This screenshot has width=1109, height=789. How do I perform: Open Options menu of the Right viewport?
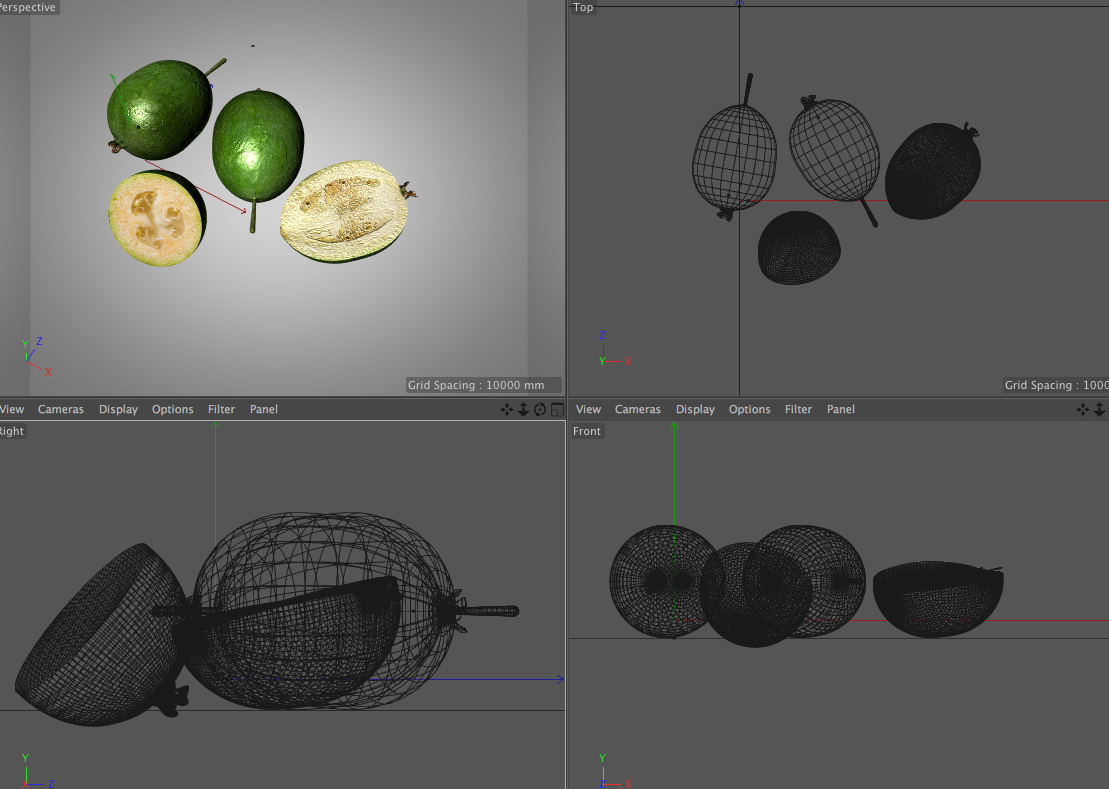172,409
